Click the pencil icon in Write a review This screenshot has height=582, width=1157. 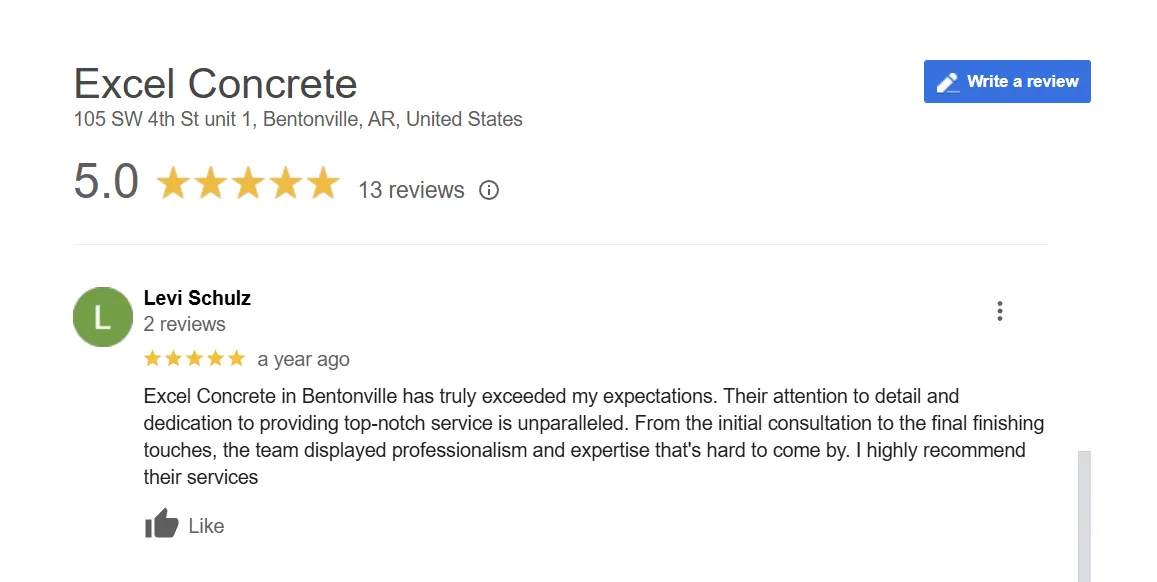point(947,82)
